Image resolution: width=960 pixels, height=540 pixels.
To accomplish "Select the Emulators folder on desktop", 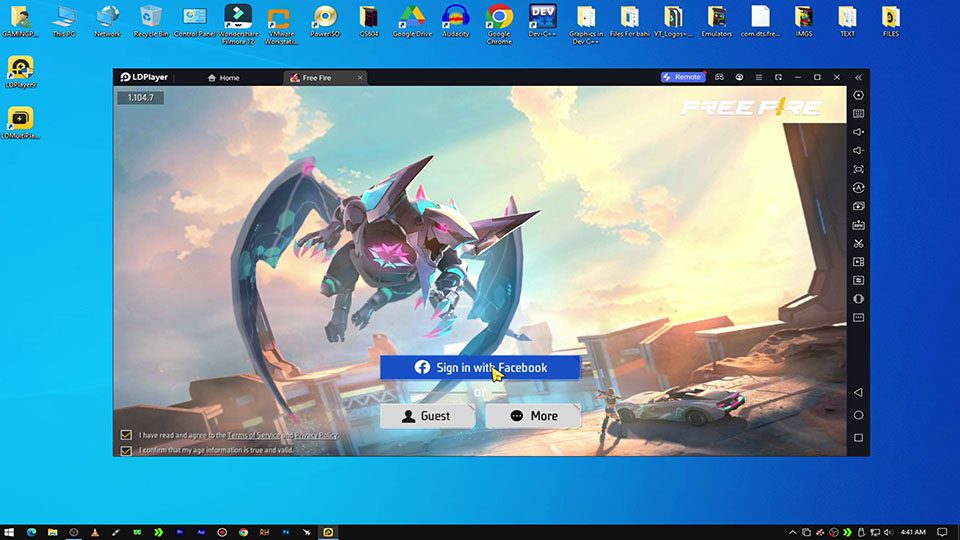I will [716, 21].
